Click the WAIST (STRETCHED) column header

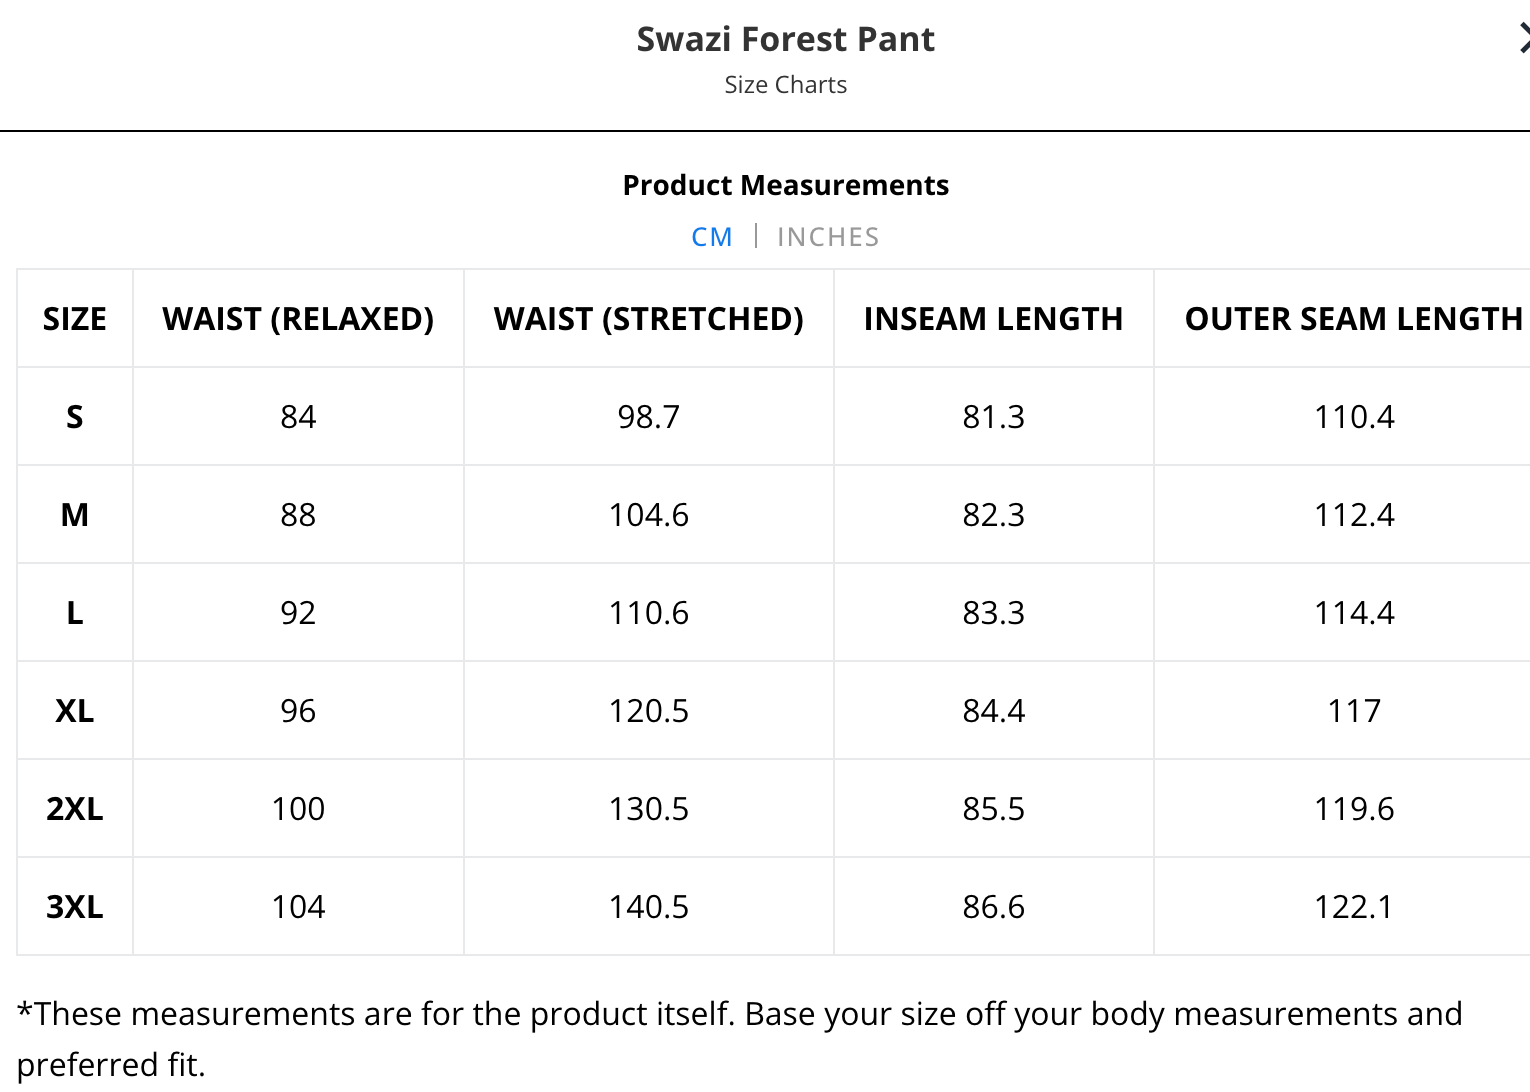648,319
